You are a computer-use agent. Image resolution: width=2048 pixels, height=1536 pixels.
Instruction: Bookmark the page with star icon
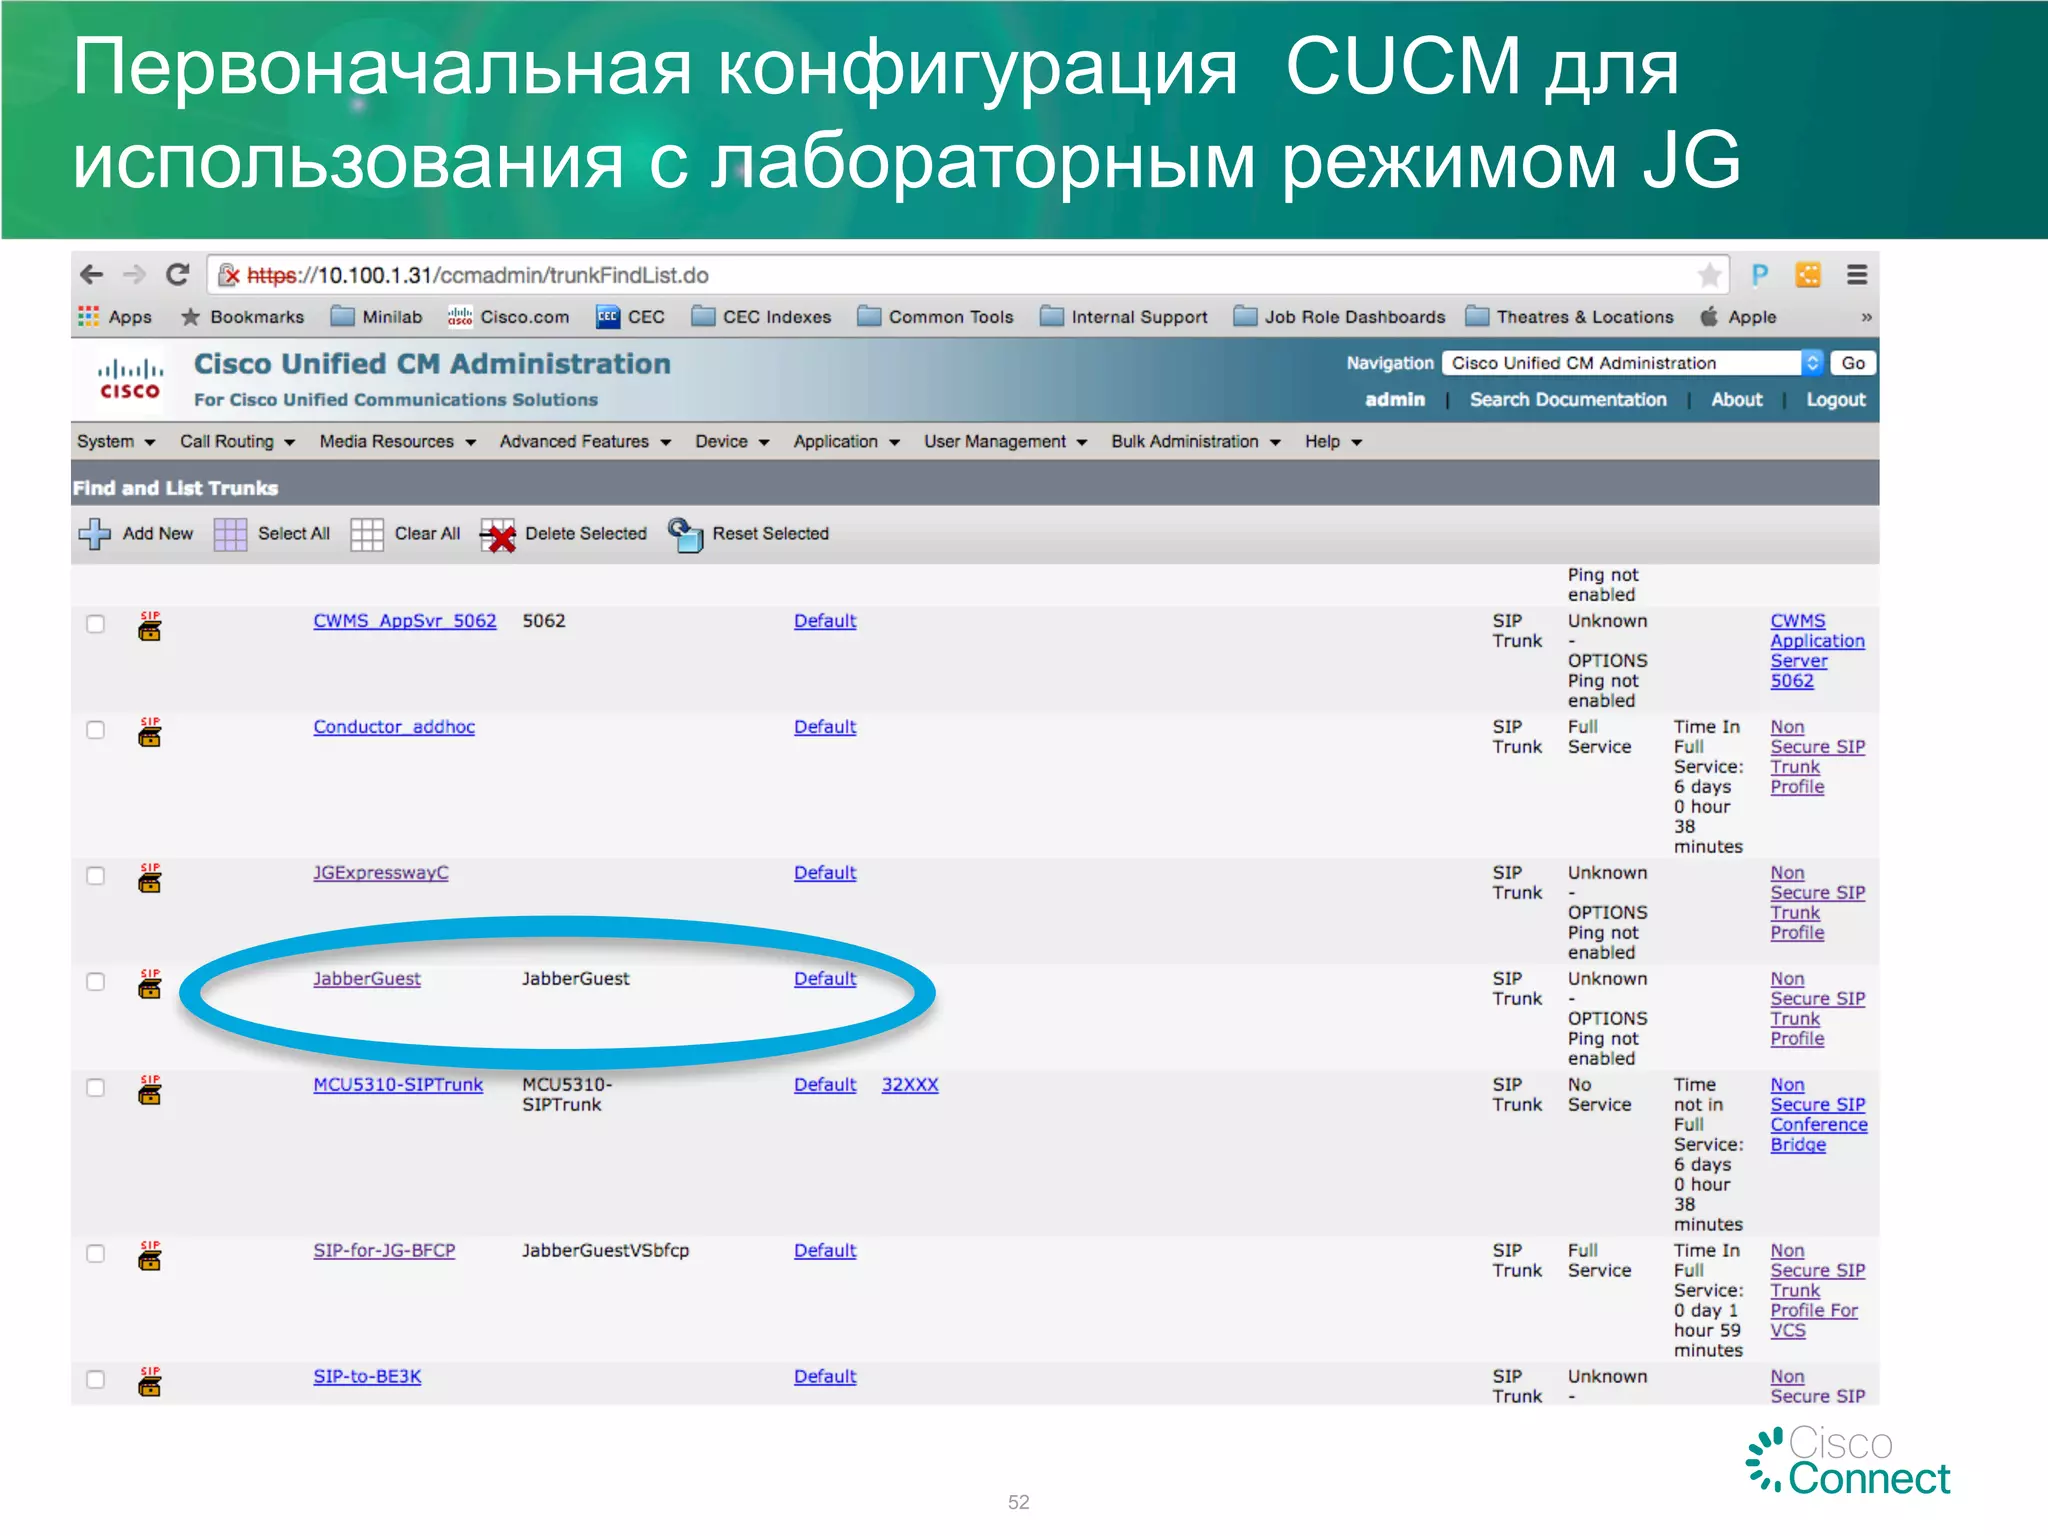1709,275
